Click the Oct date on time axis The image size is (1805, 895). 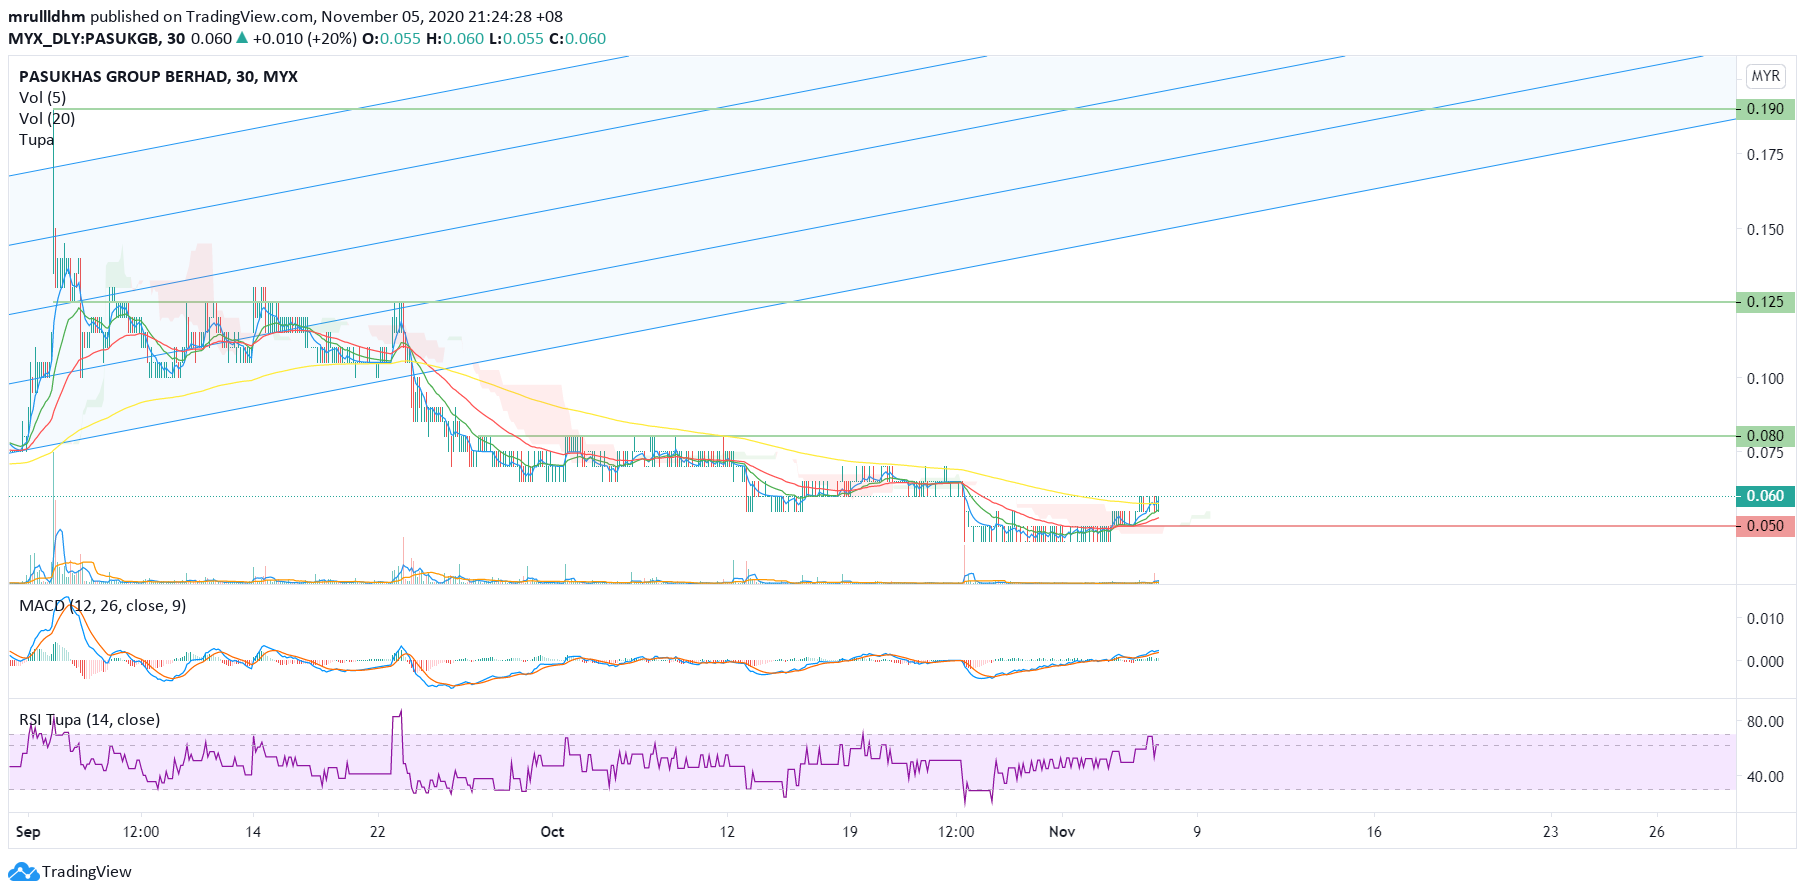[552, 832]
